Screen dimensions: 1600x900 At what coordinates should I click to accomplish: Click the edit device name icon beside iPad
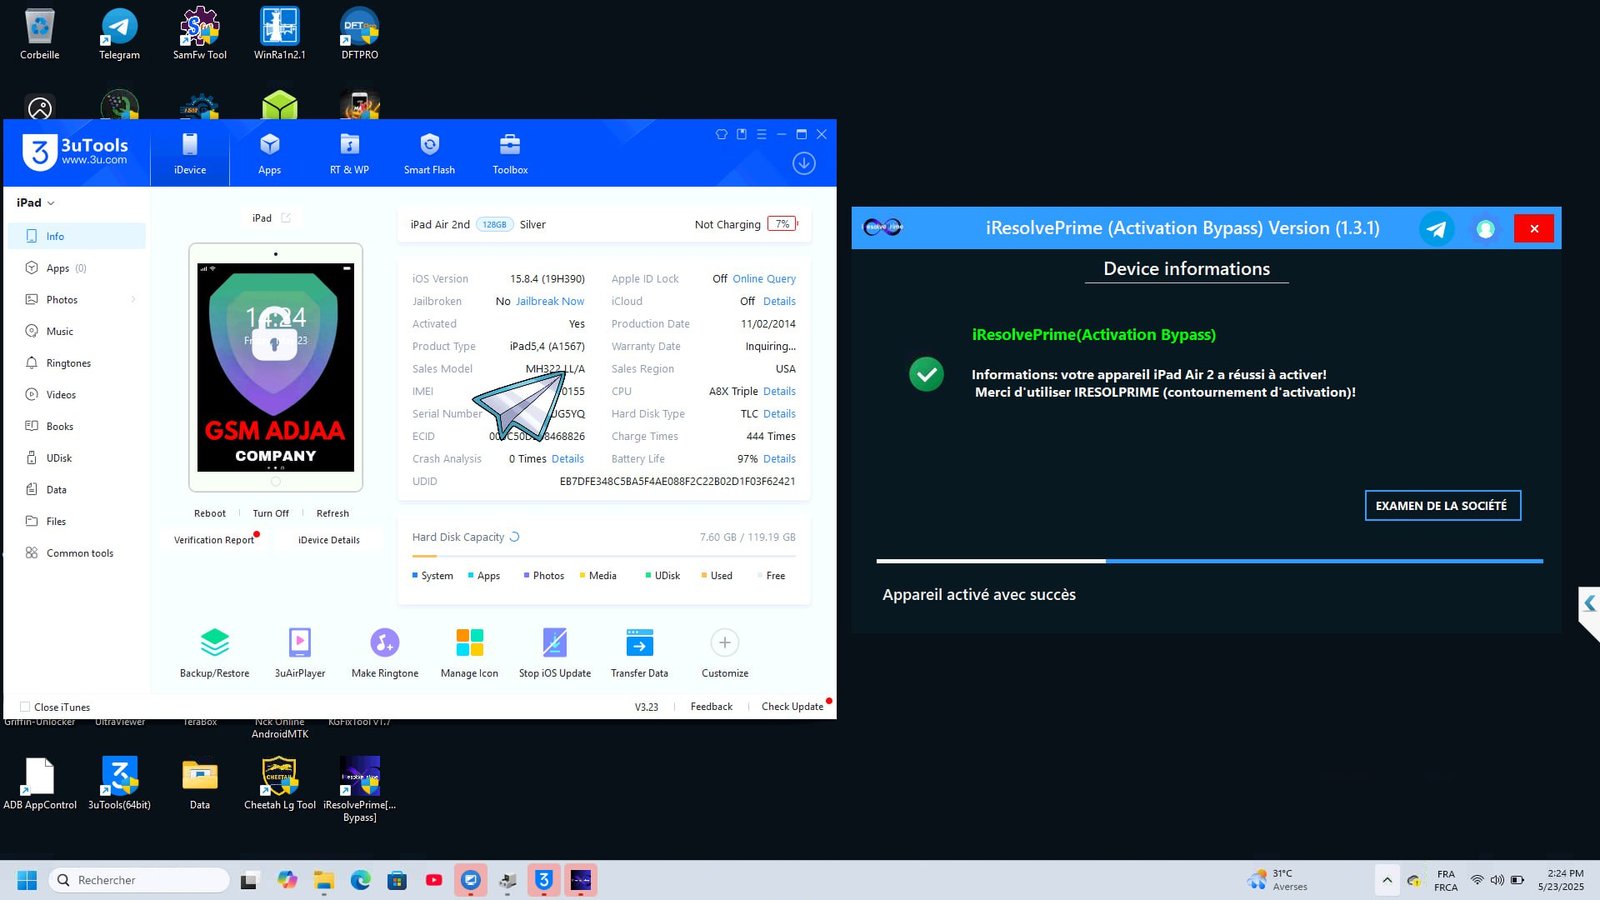[286, 218]
